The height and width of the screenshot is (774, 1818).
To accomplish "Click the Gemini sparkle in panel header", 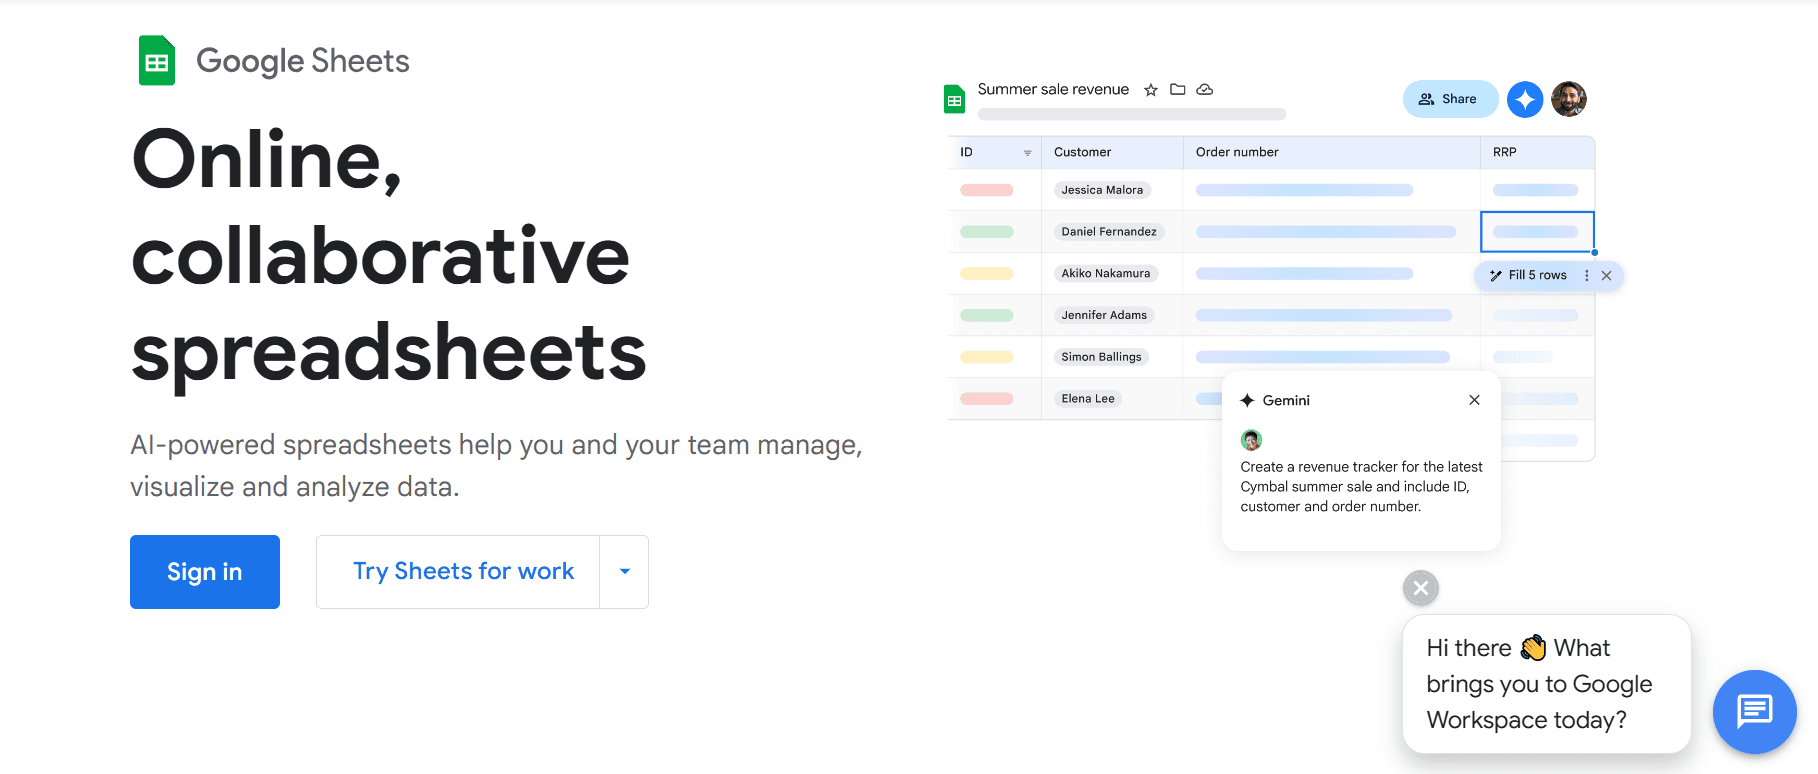I will point(1247,400).
